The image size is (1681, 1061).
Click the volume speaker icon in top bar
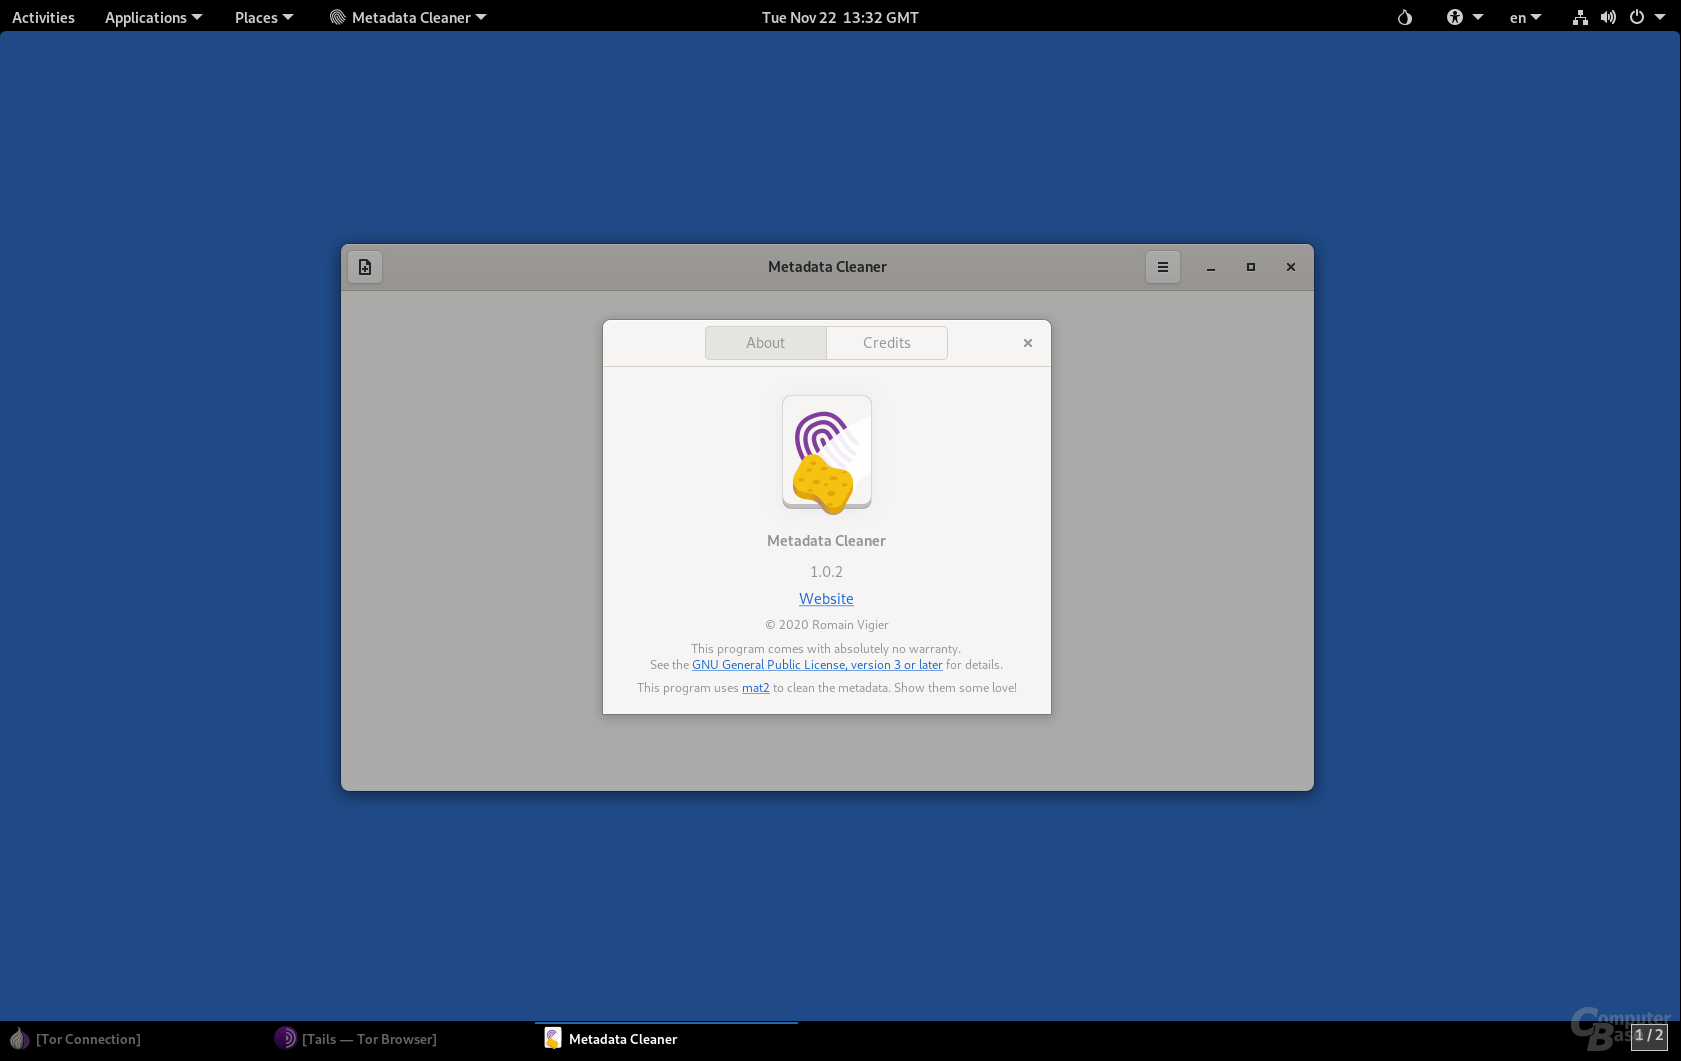(x=1608, y=17)
